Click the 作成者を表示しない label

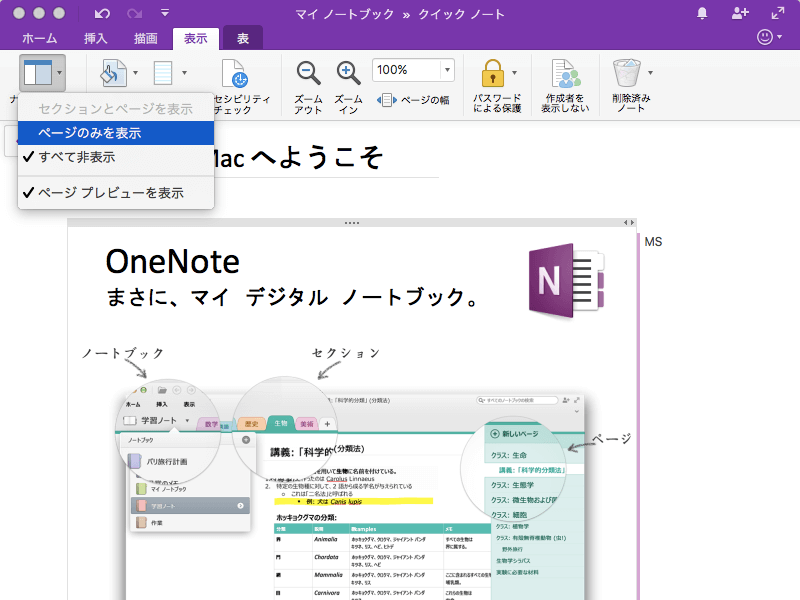pos(565,103)
